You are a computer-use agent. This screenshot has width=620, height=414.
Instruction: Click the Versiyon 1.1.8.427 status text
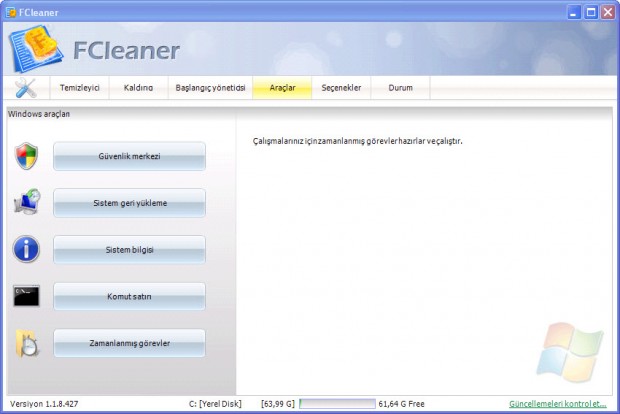coord(44,404)
